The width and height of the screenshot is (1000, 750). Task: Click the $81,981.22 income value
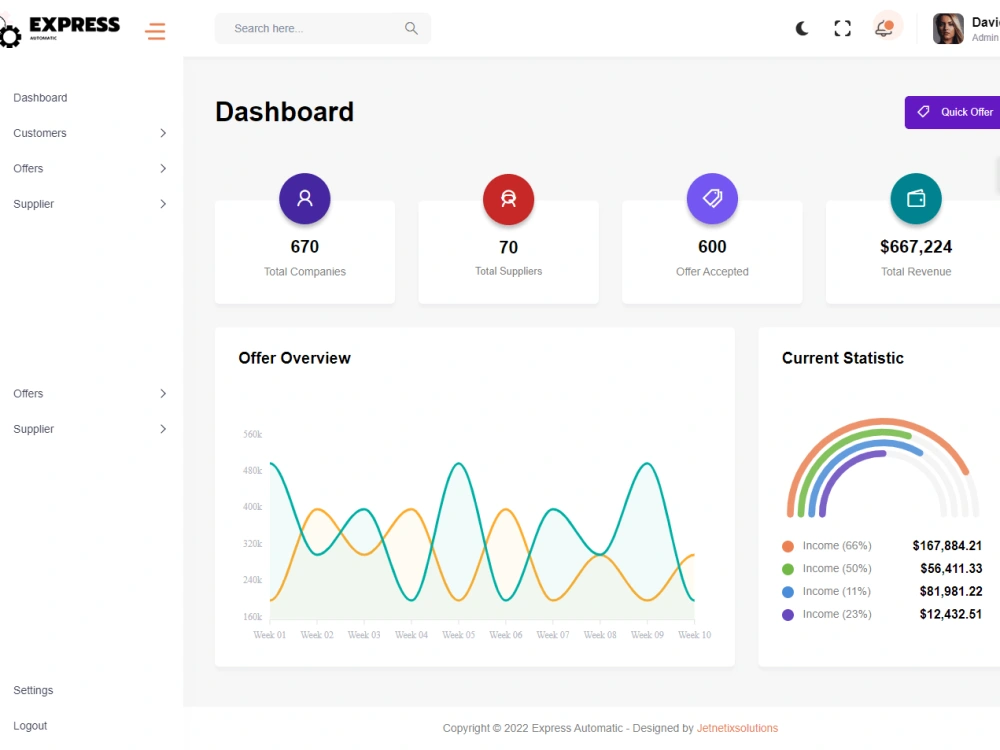[x=951, y=591]
